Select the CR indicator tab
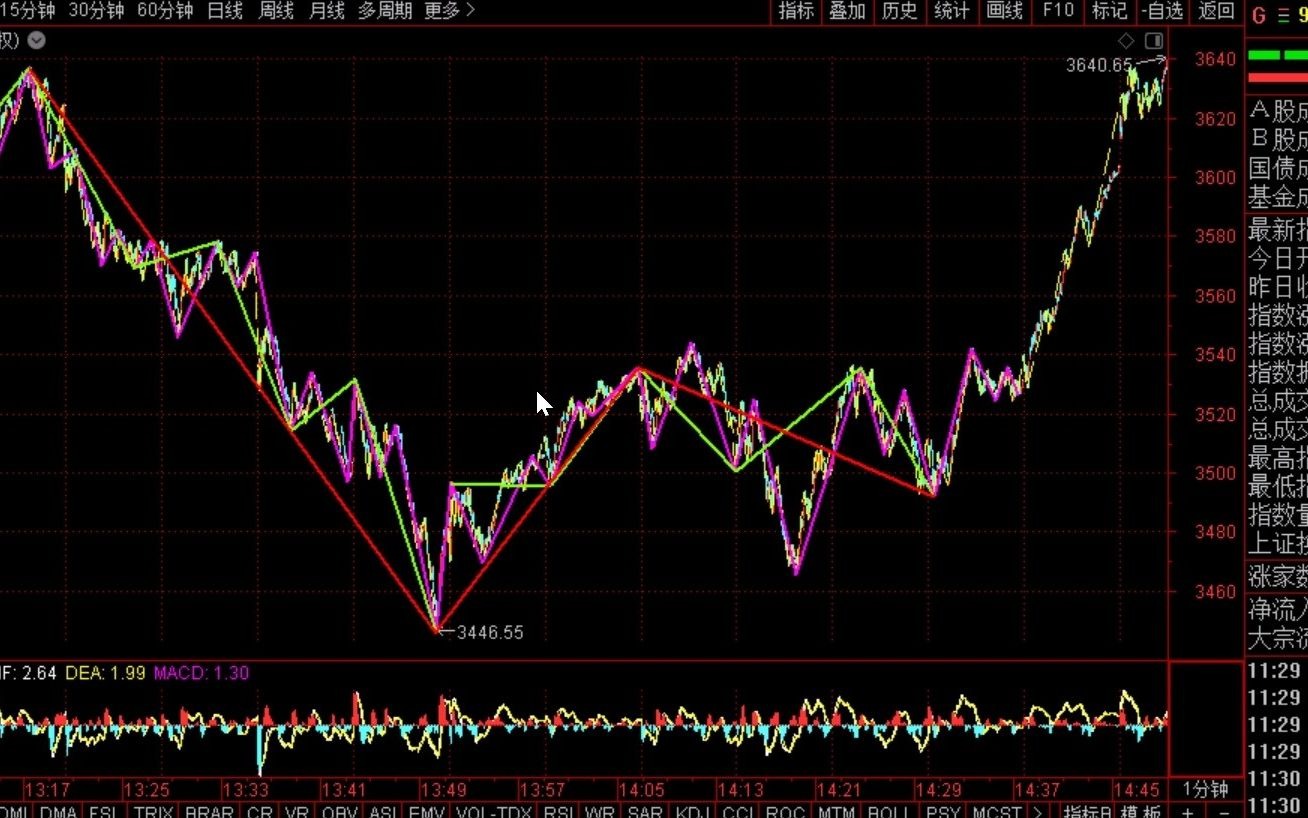 pyautogui.click(x=259, y=811)
